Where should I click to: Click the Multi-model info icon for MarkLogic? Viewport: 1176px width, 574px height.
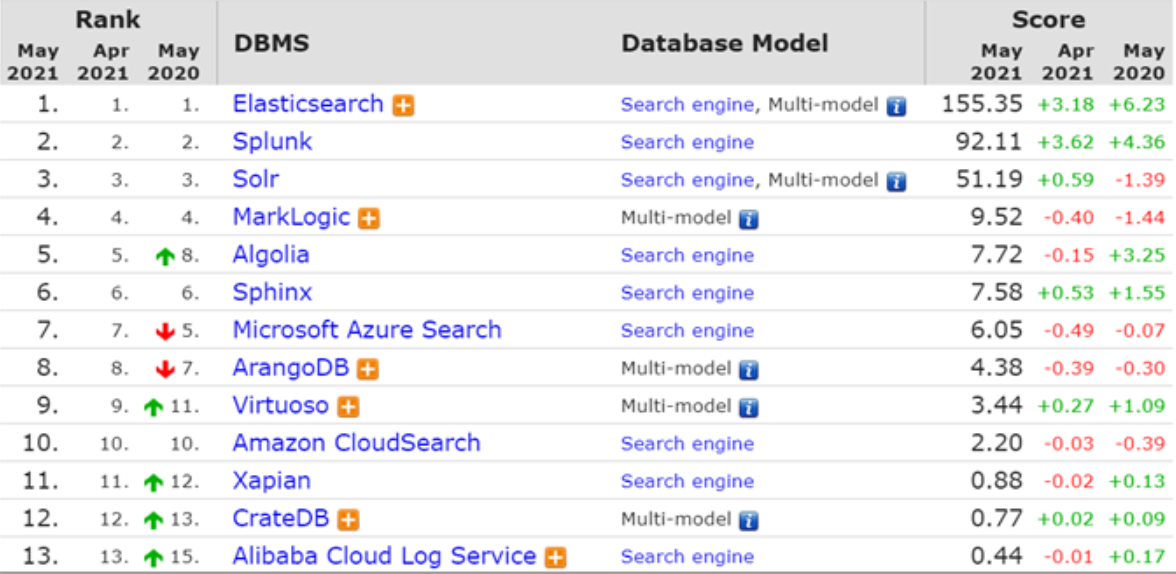pos(748,219)
